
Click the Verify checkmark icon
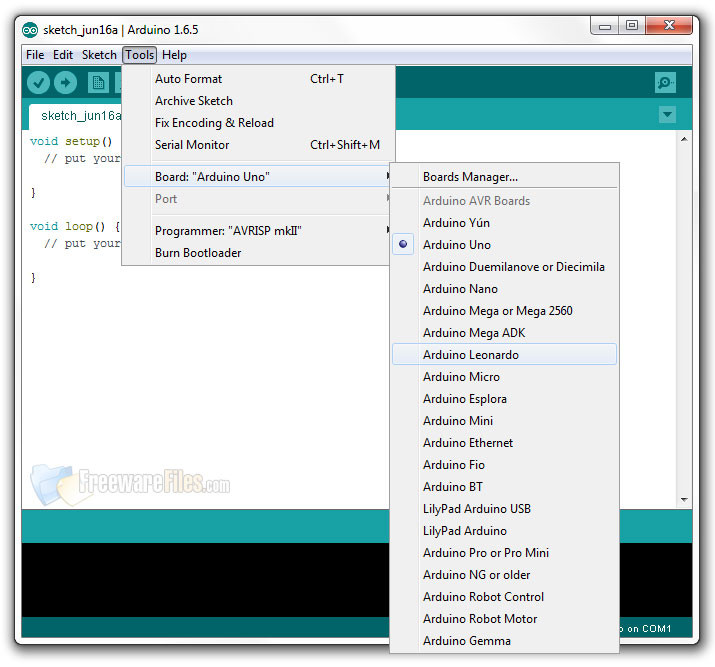coord(38,83)
